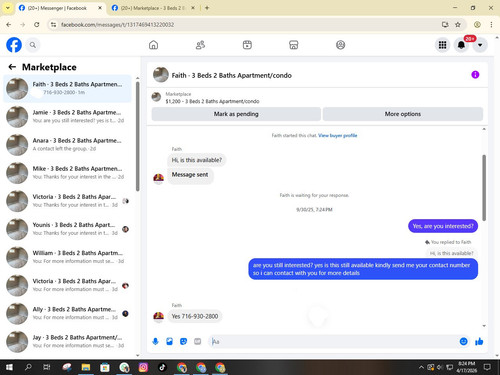Click the 'Yes 716-930-2800' message
500x375 pixels.
pyautogui.click(x=195, y=316)
